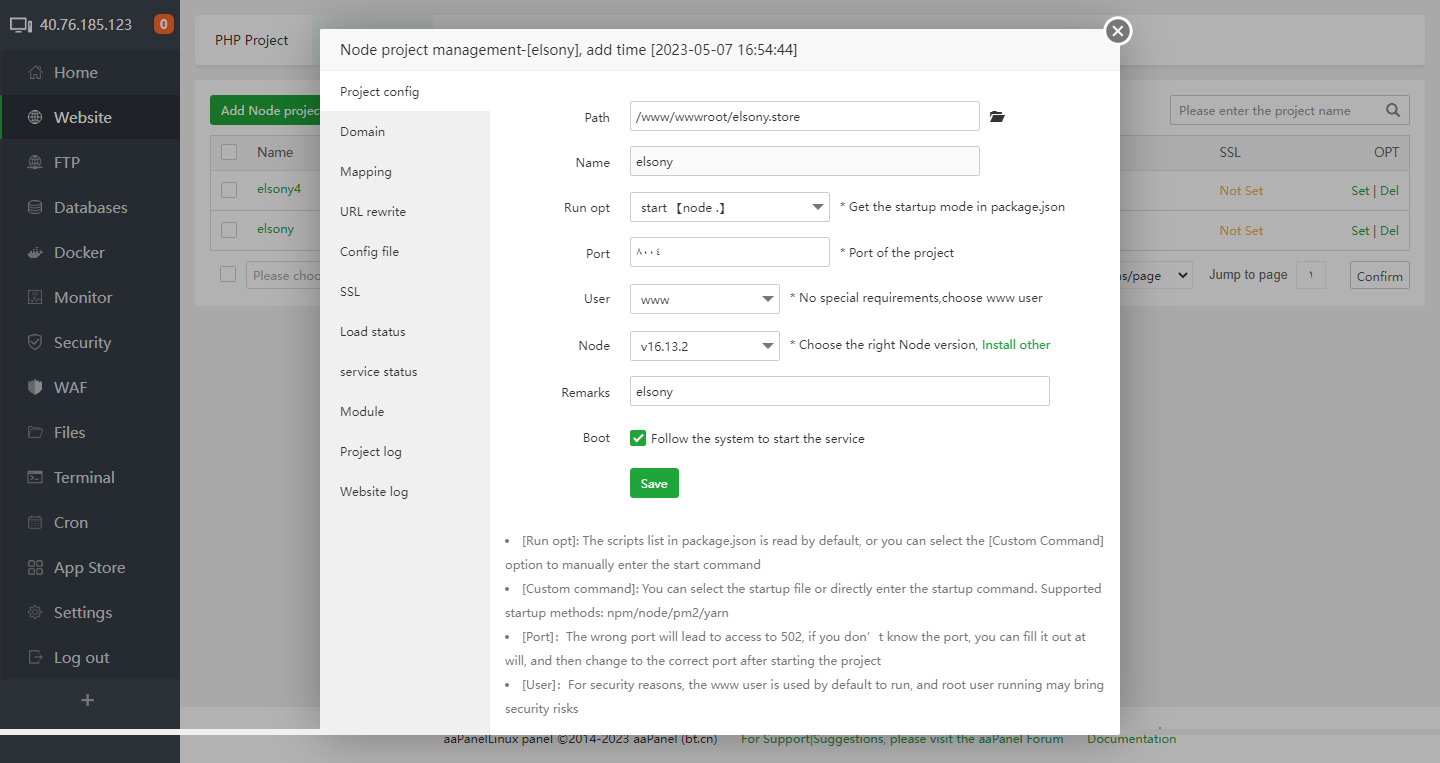1440x763 pixels.
Task: Open Terminal from the sidebar
Action: (x=36, y=478)
